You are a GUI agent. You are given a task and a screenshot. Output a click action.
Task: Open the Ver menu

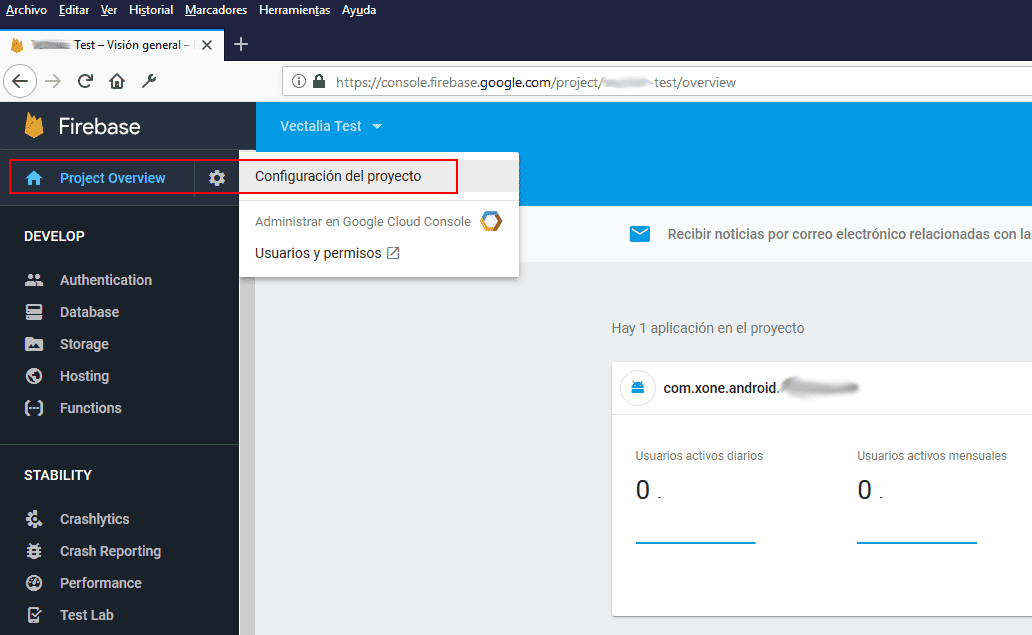pos(109,10)
